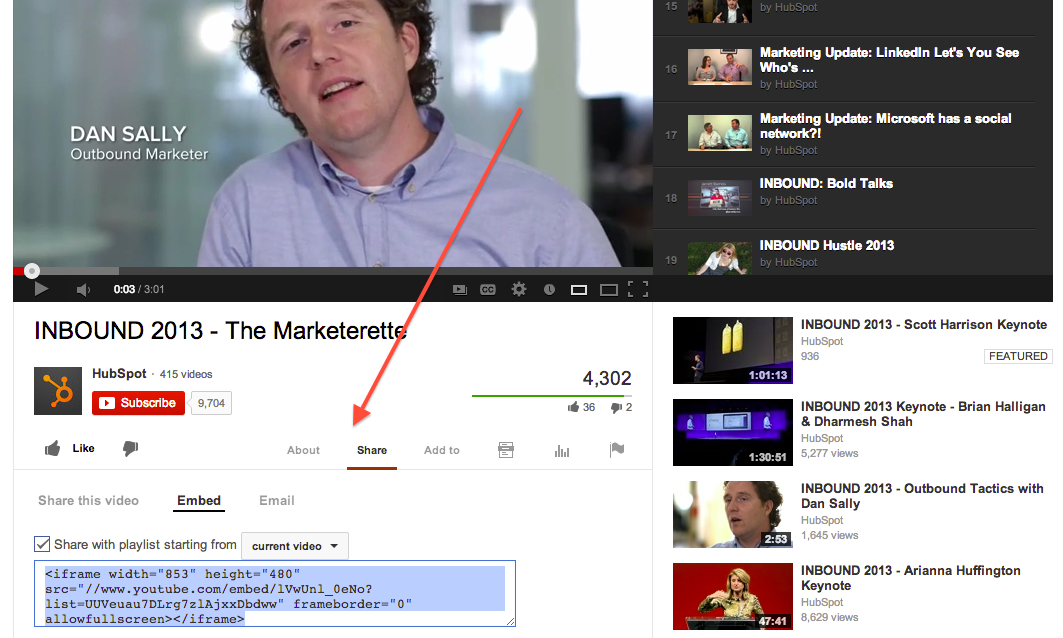Flag the video for reporting
The height and width of the screenshot is (638, 1063).
[617, 450]
